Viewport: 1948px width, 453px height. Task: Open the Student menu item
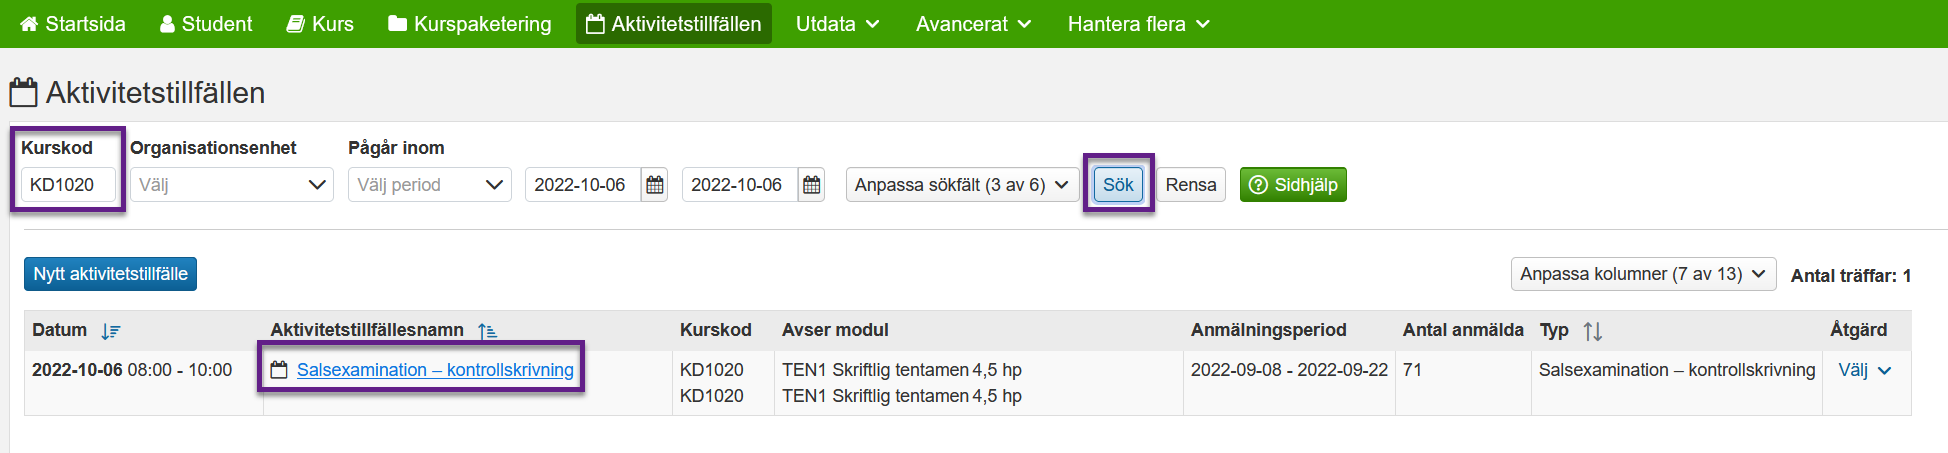tap(206, 24)
